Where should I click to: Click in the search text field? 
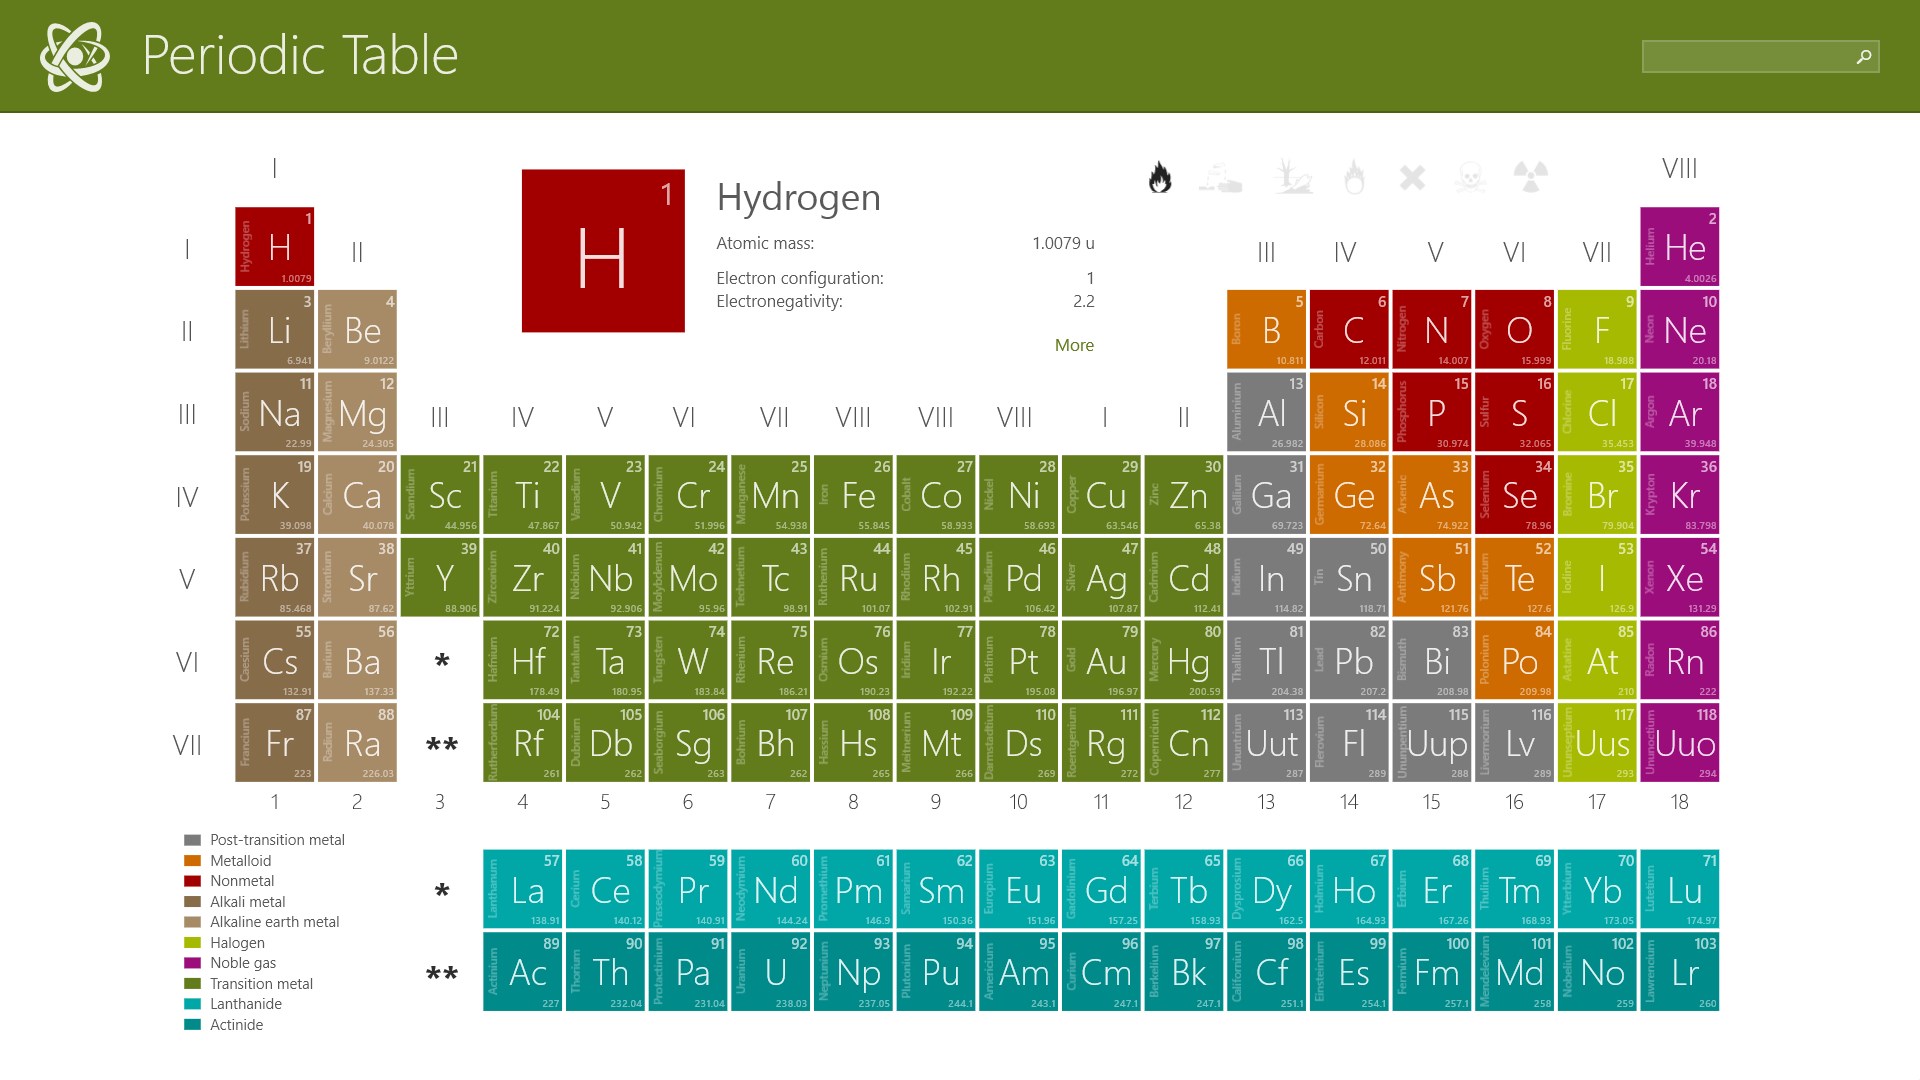[x=1745, y=57]
